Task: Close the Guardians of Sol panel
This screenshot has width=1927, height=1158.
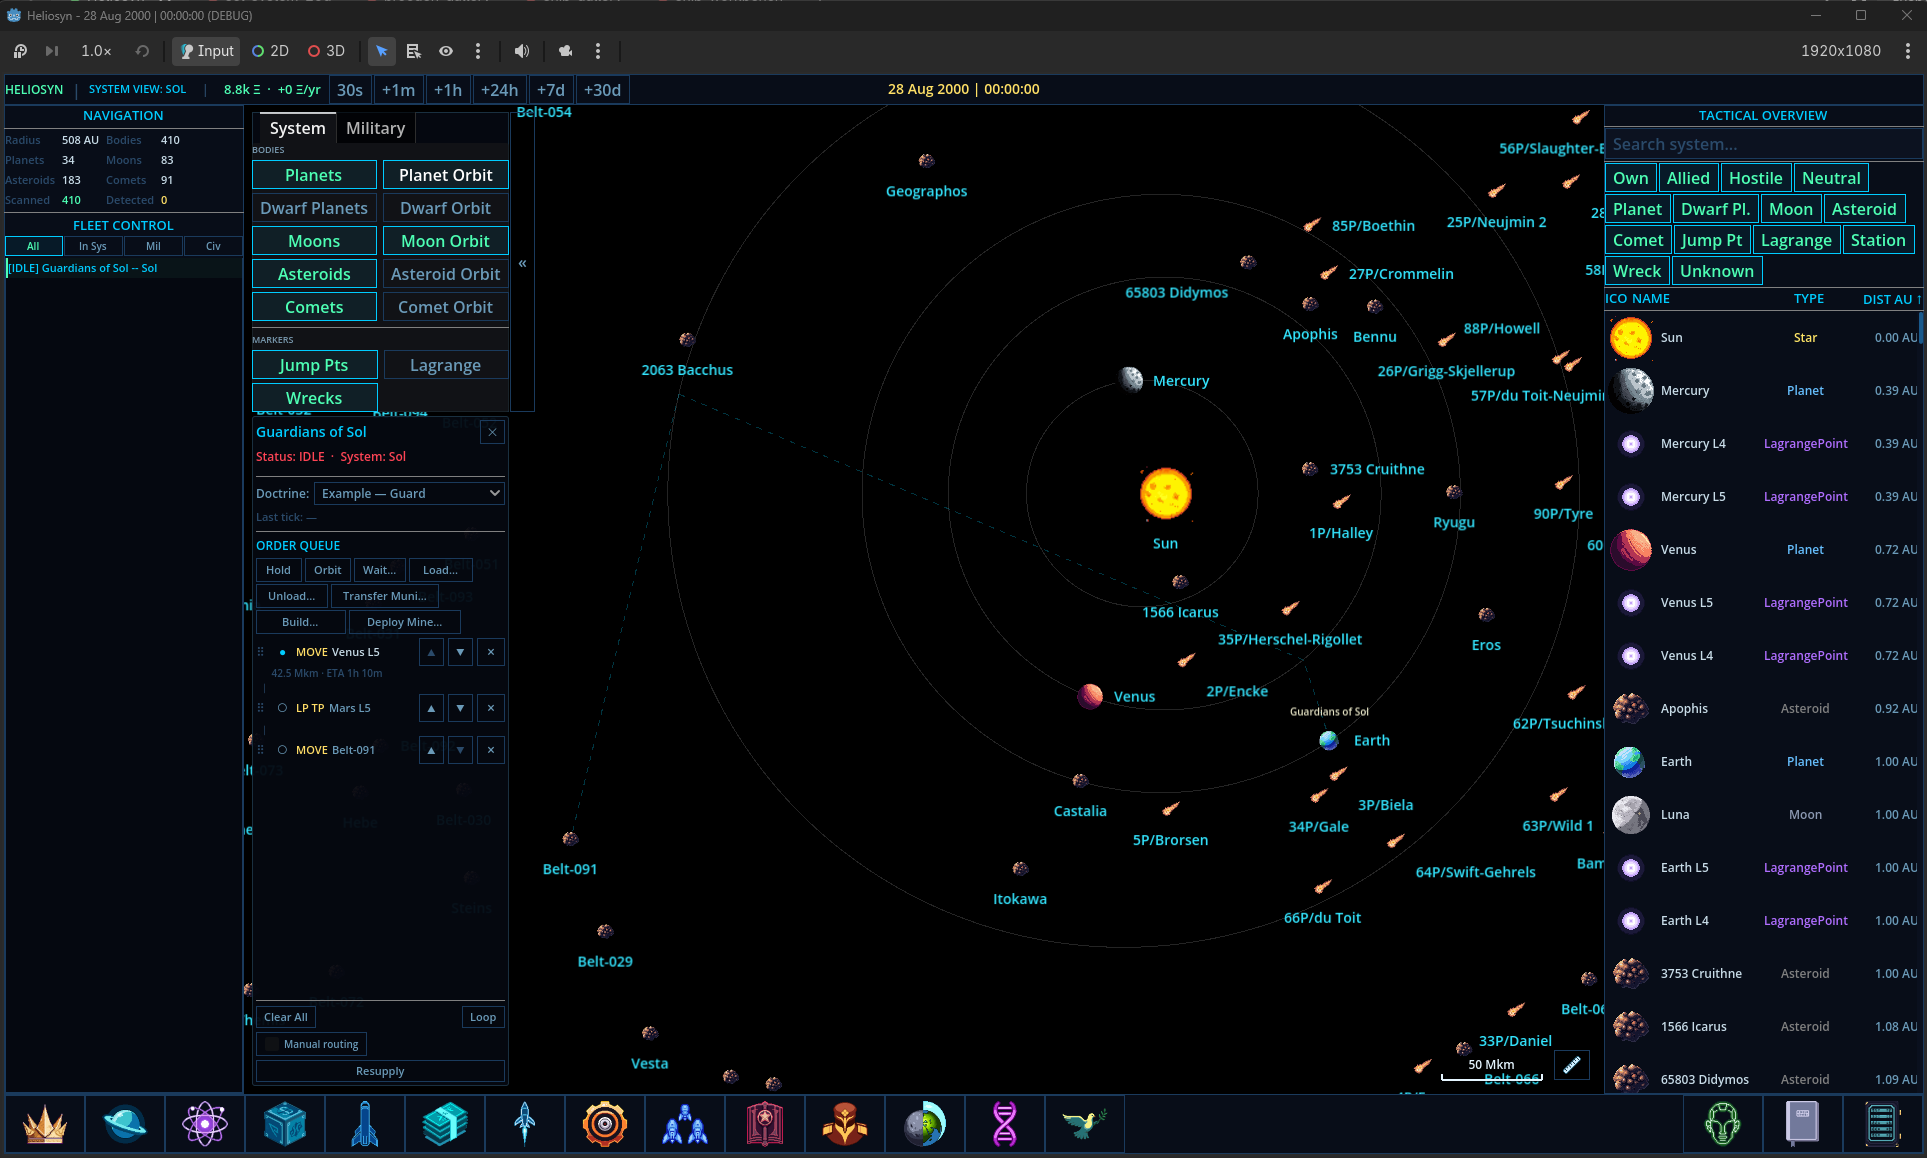Action: tap(492, 432)
